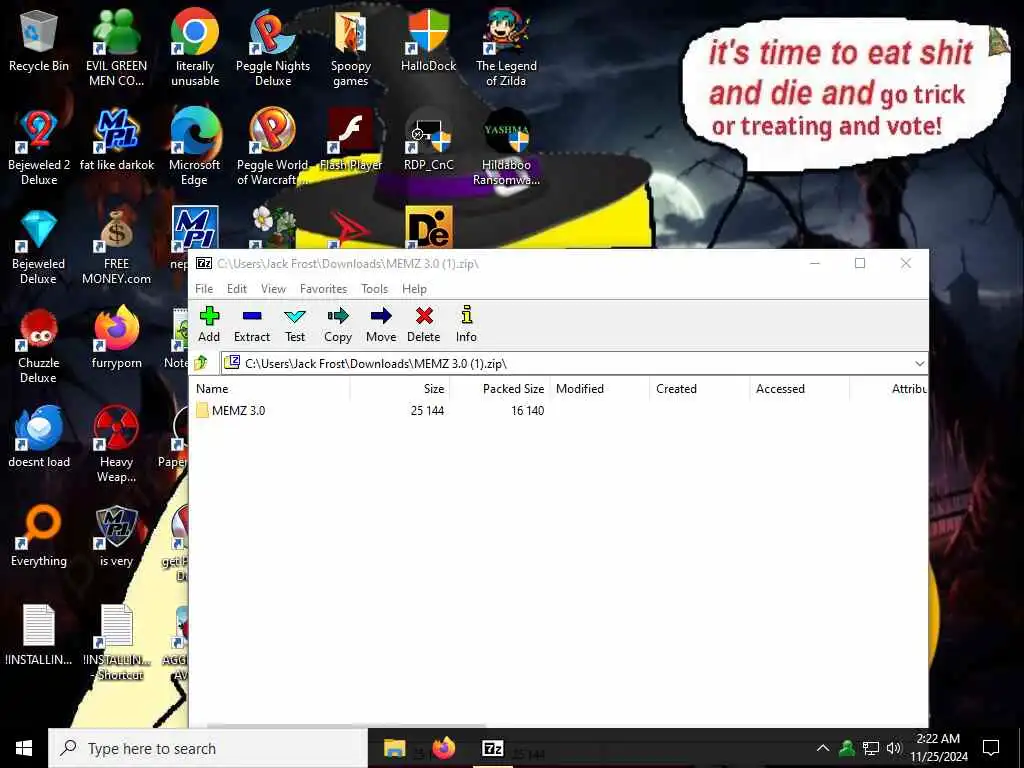The image size is (1024, 768).
Task: Click the 16 140 packed size value
Action: tap(528, 411)
